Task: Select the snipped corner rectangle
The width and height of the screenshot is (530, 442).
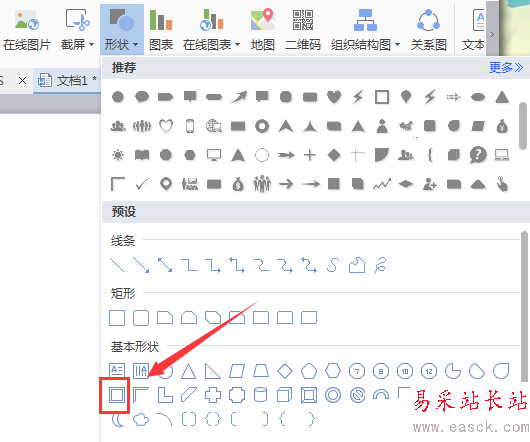Action: 165,318
